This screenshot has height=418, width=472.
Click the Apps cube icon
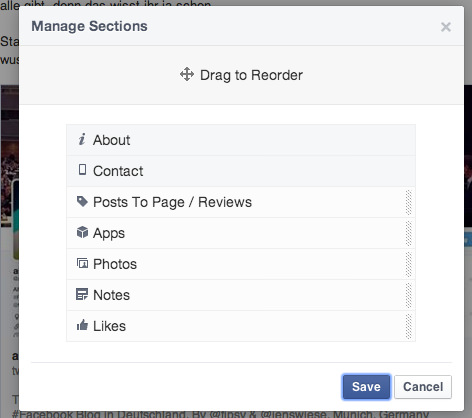tap(82, 232)
